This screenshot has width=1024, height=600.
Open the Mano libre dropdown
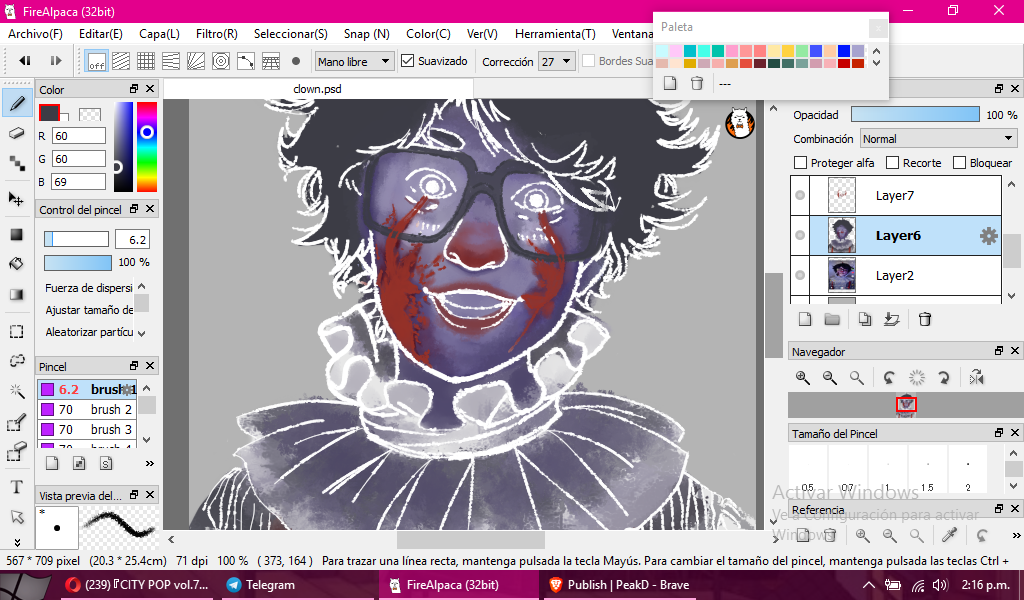coord(355,61)
